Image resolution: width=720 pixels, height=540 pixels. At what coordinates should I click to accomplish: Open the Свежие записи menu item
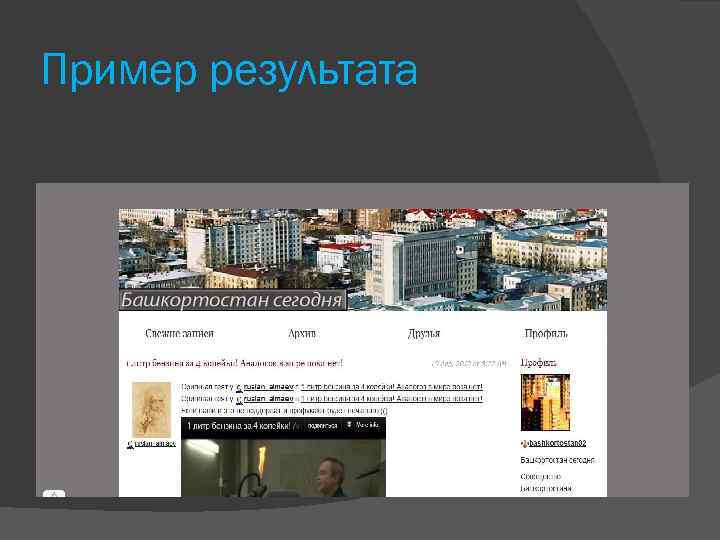(180, 333)
